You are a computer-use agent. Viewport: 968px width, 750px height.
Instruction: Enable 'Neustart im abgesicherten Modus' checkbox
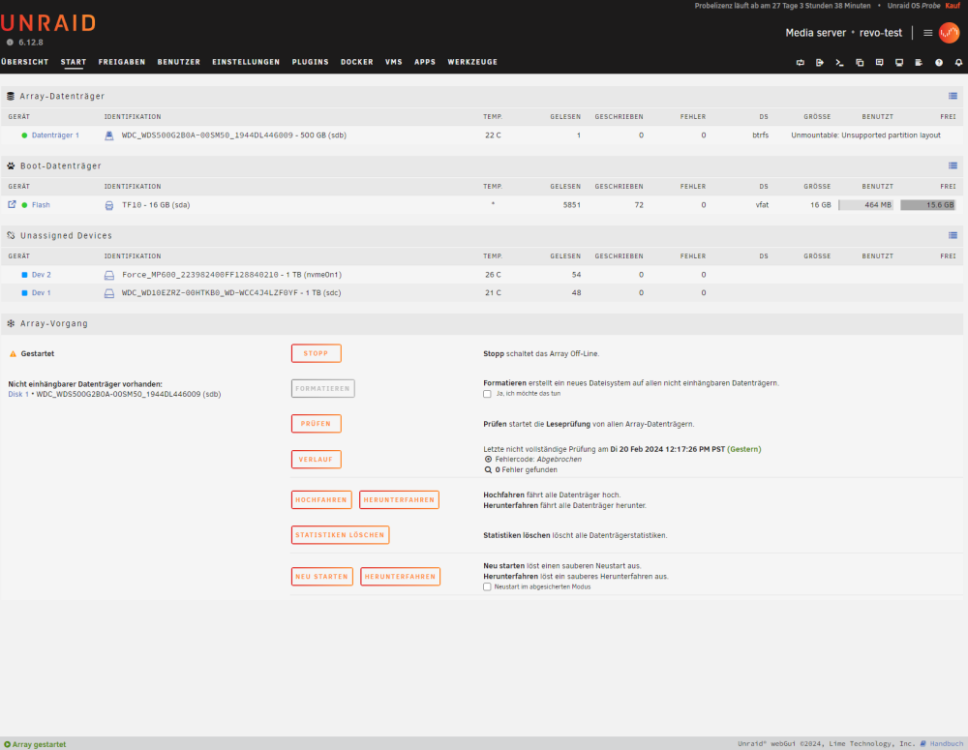pyautogui.click(x=487, y=587)
